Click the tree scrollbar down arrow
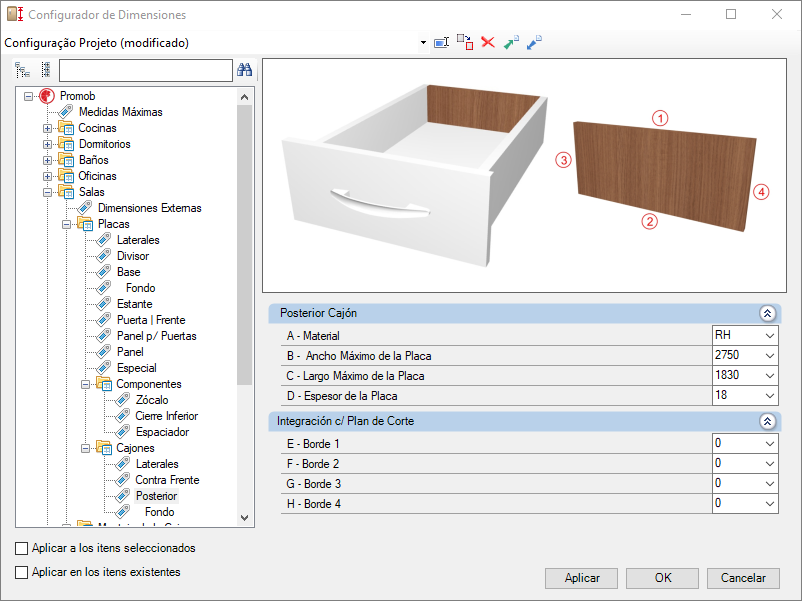This screenshot has width=802, height=601. pyautogui.click(x=244, y=518)
